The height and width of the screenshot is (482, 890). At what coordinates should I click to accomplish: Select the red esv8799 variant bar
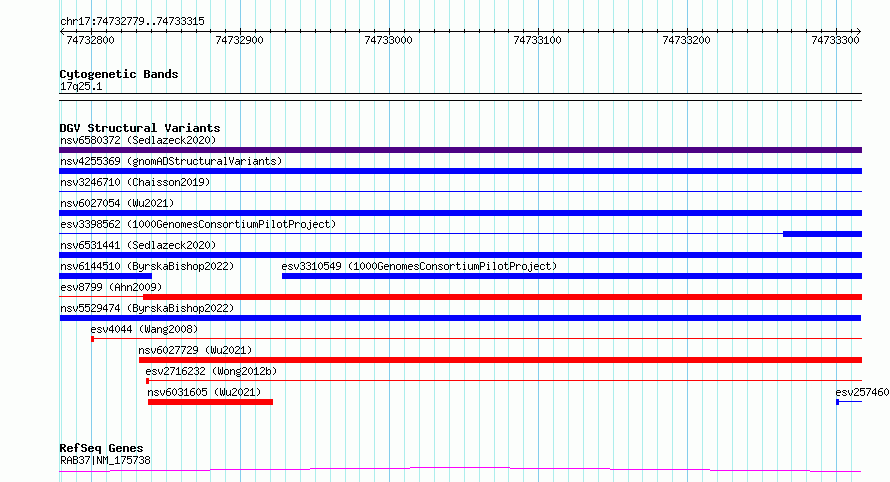click(502, 297)
